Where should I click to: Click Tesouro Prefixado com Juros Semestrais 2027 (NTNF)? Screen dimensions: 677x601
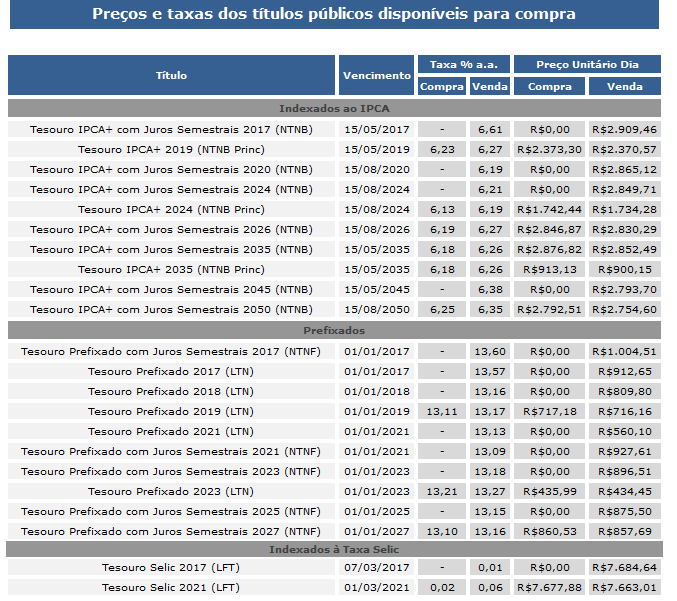[x=171, y=531]
